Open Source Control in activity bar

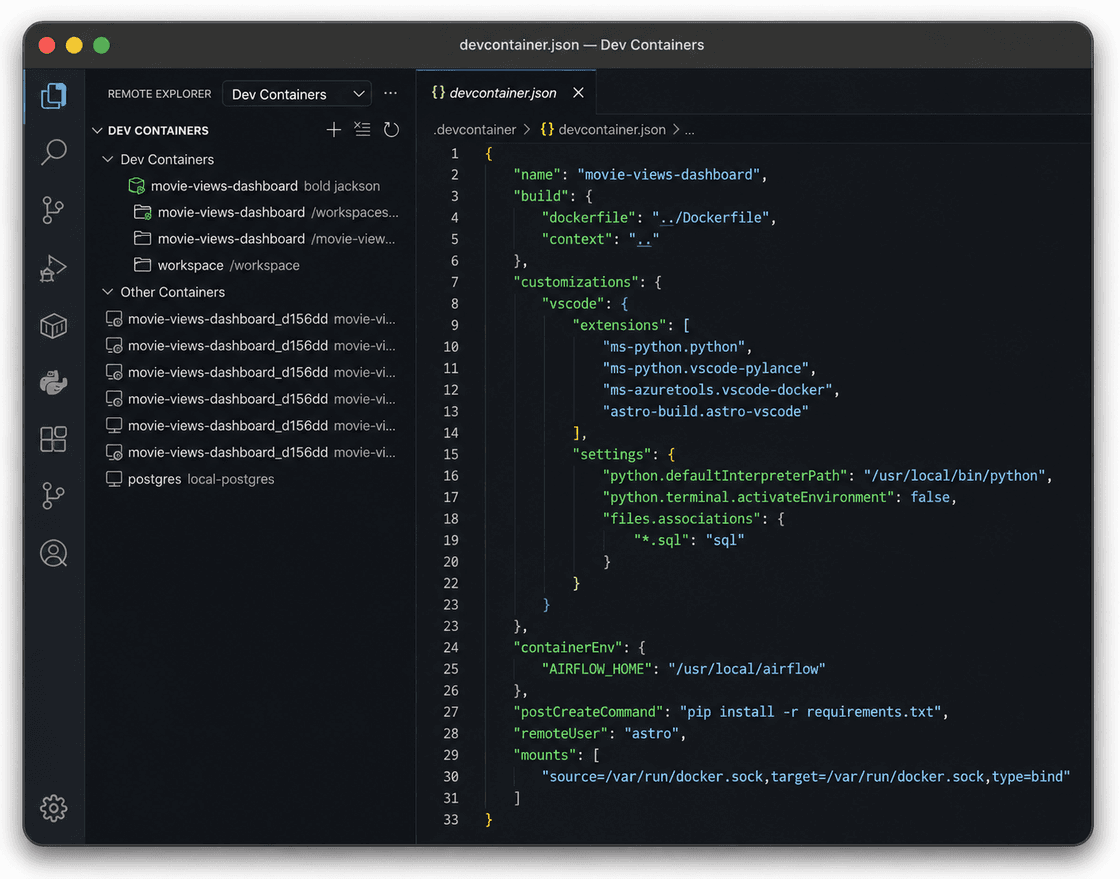coord(54,210)
